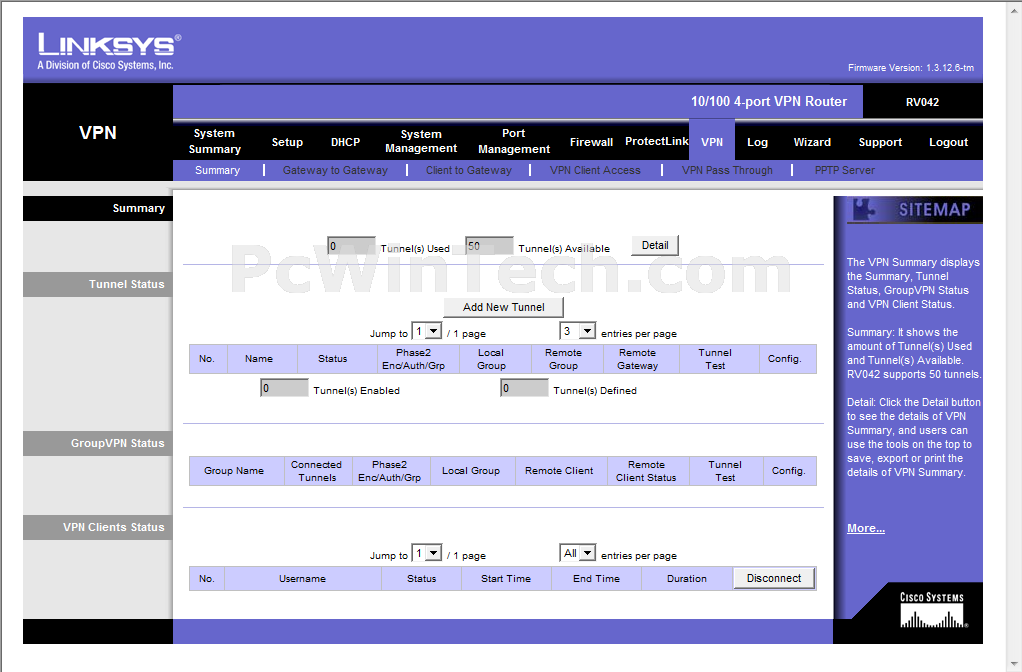Click the 'RV042' model label
Screen dimensions: 1022x672
(922, 102)
